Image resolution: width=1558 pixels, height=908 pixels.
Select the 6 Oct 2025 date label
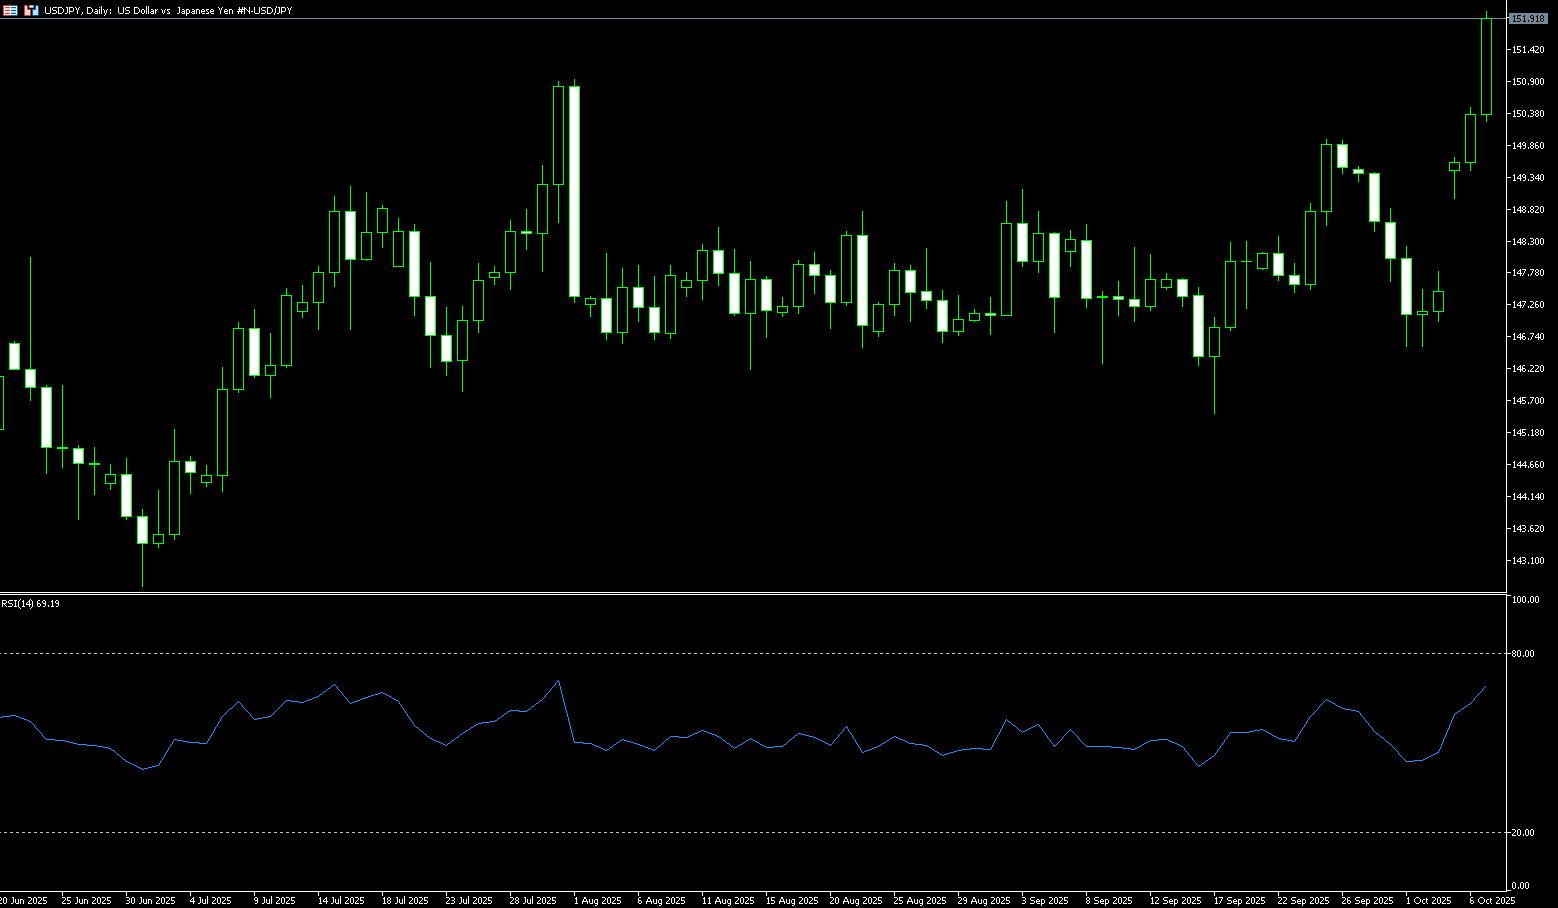pos(1492,901)
